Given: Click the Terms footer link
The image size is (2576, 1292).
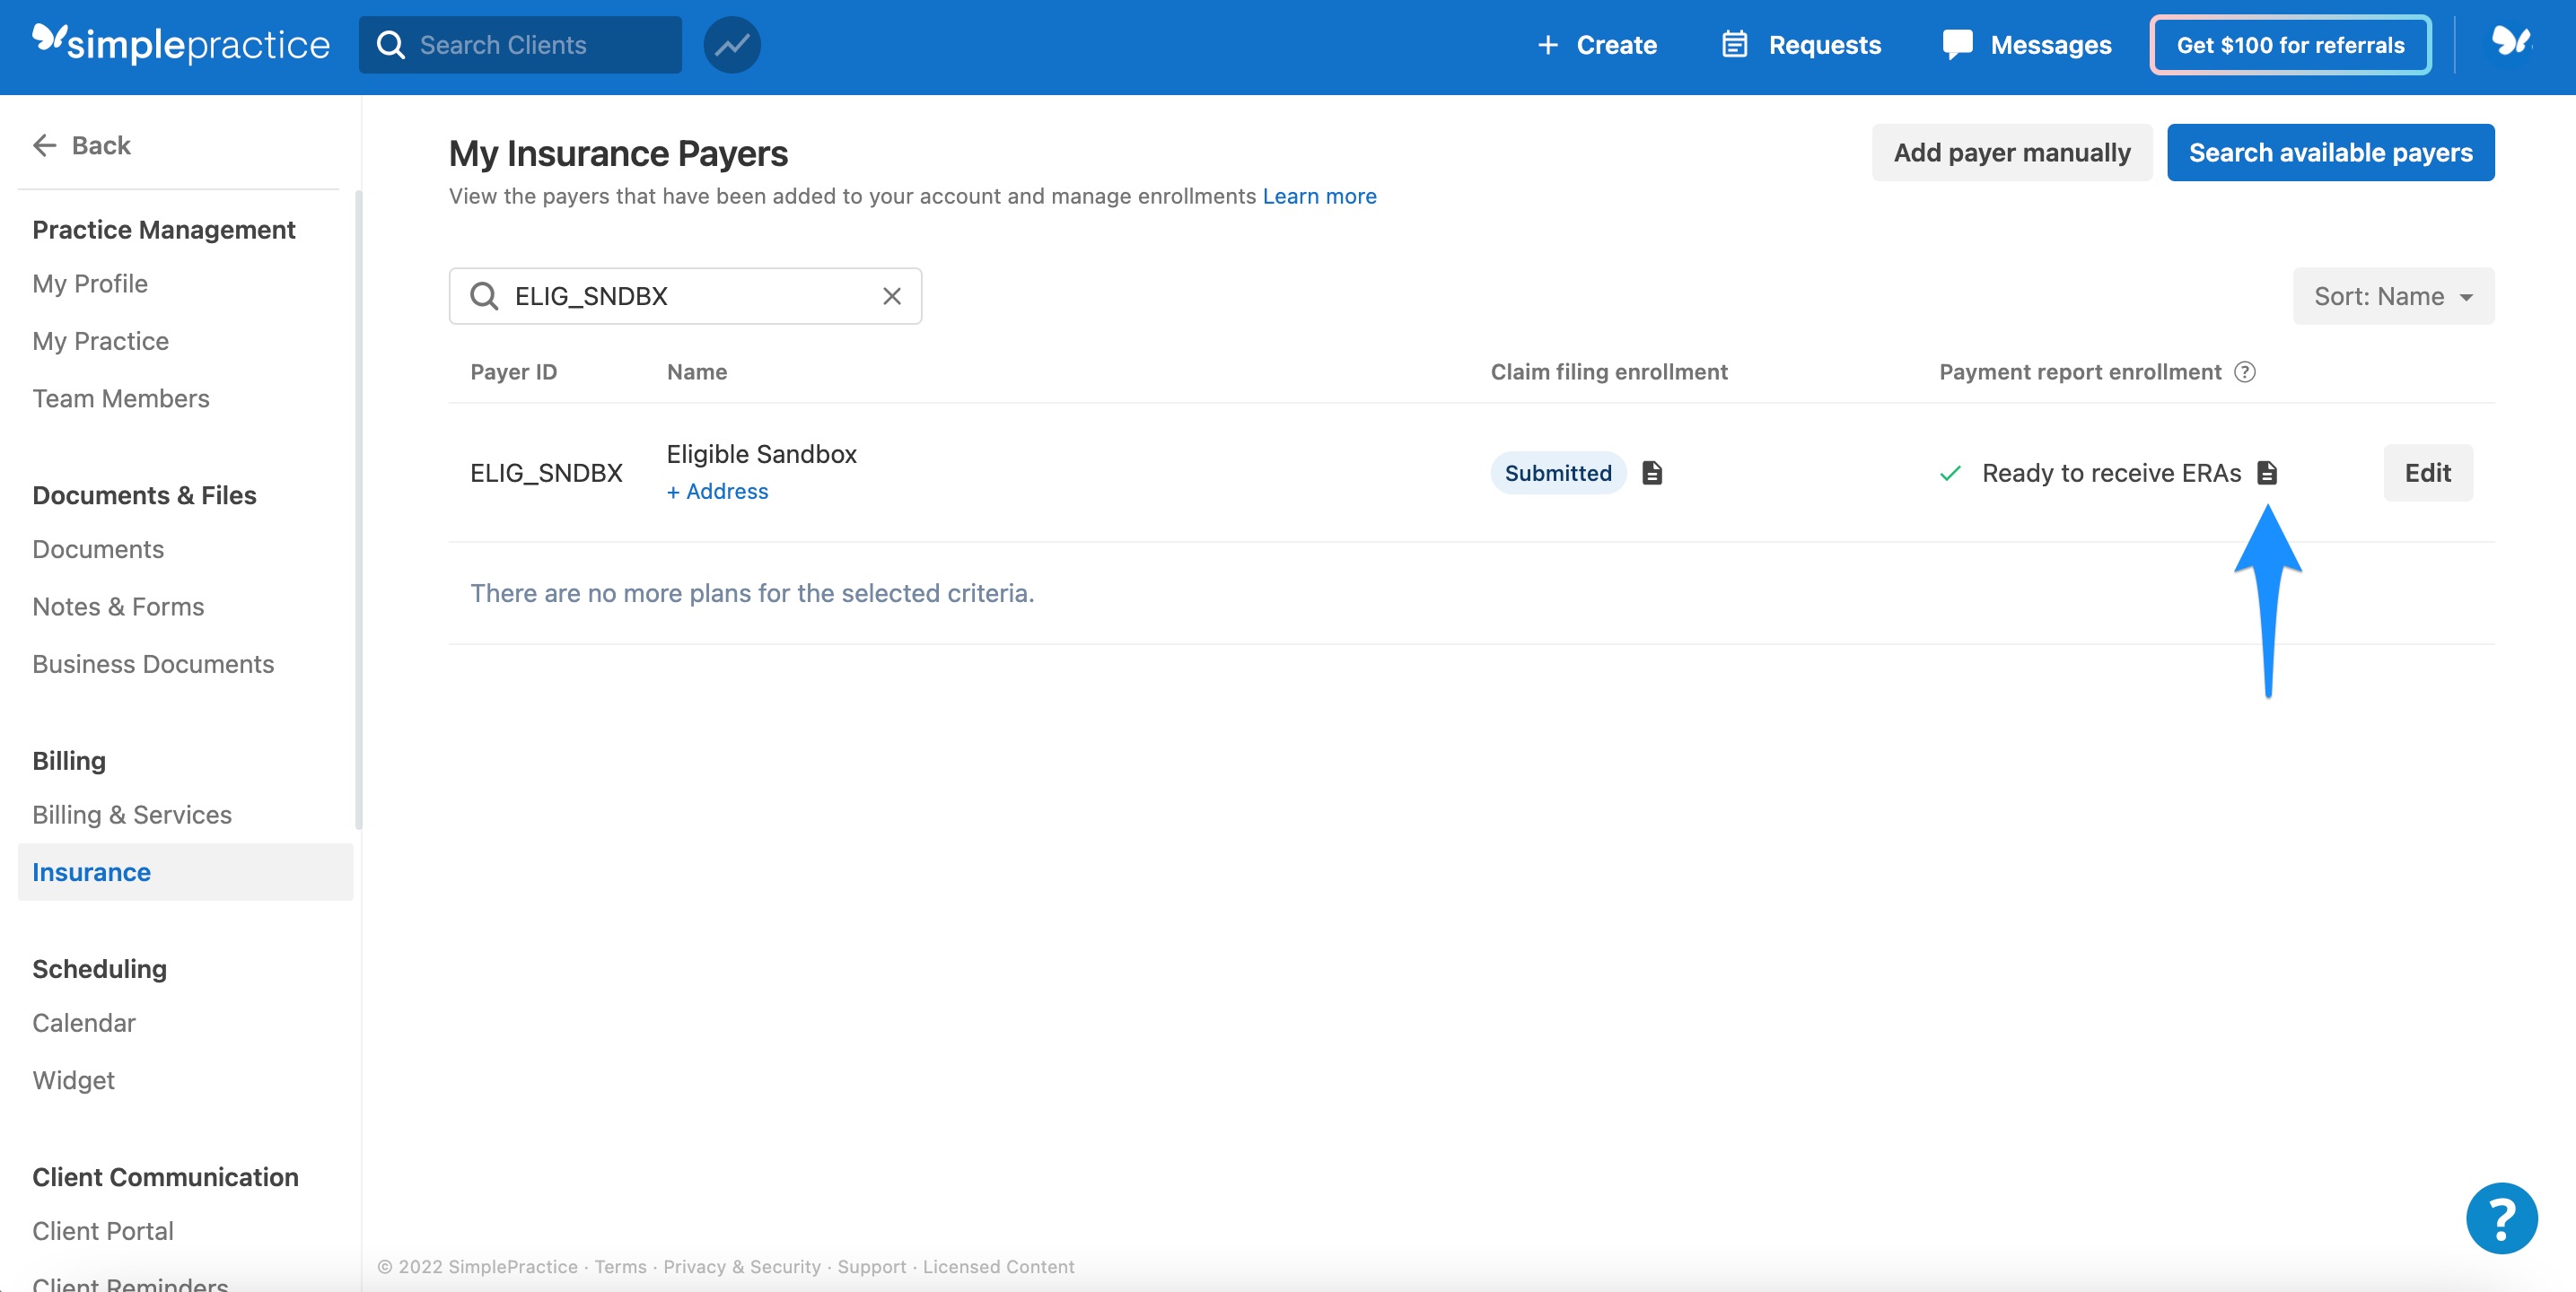Looking at the screenshot, I should pyautogui.click(x=620, y=1267).
